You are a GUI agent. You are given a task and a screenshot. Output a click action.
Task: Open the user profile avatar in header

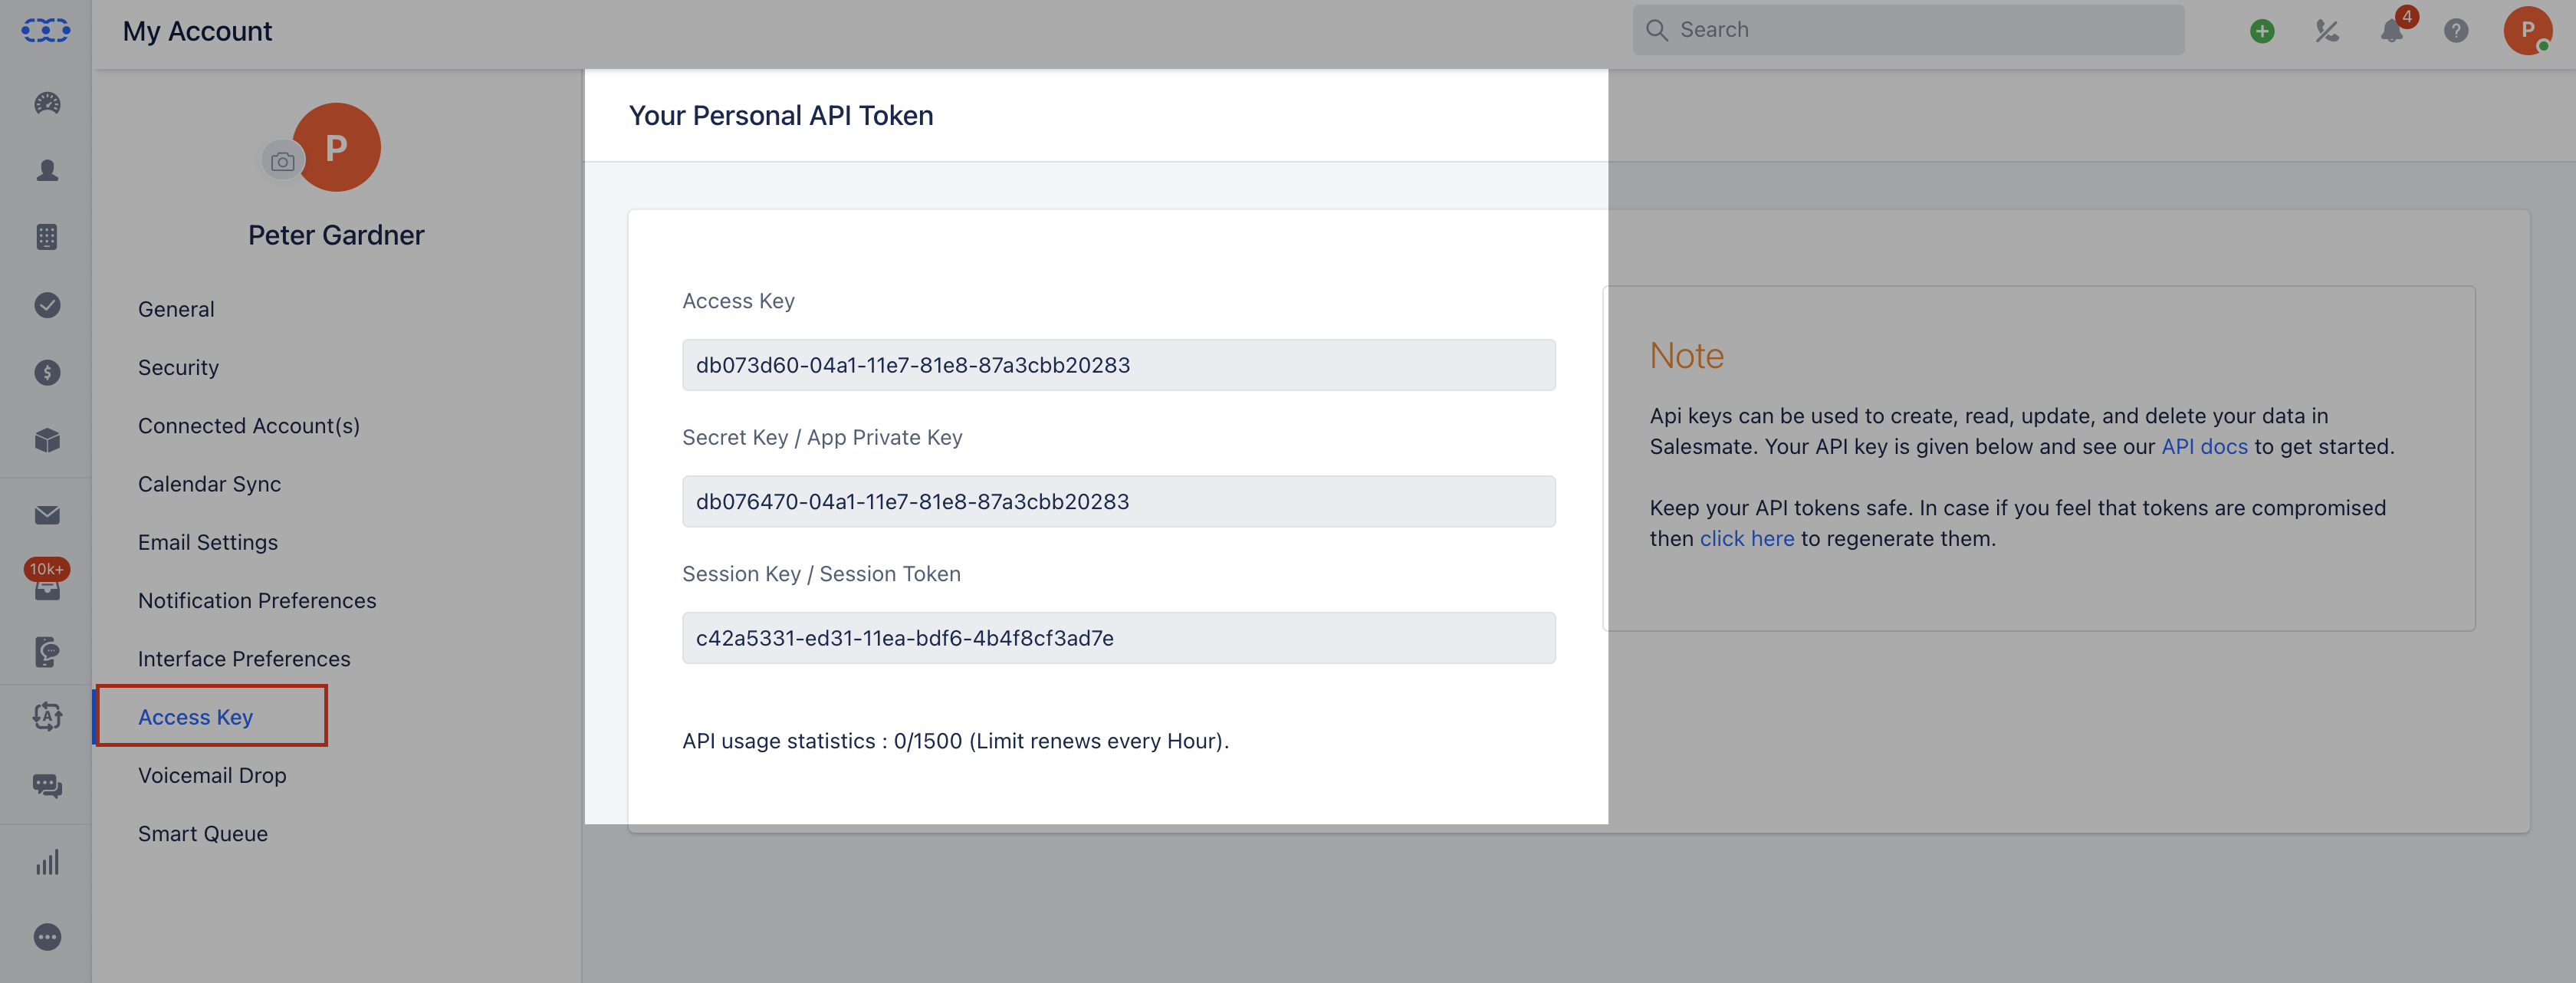tap(2527, 30)
